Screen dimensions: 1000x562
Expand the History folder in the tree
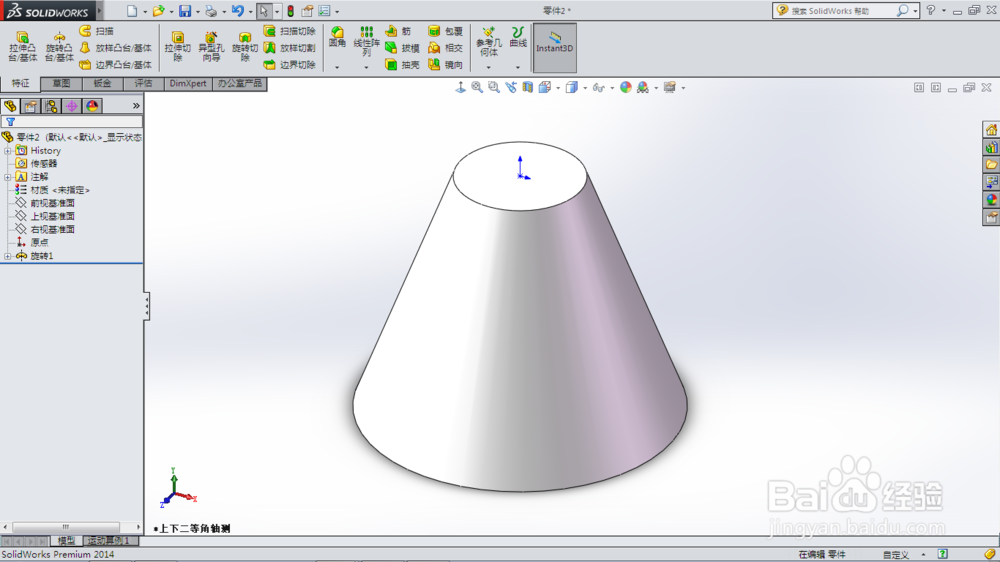click(8, 151)
